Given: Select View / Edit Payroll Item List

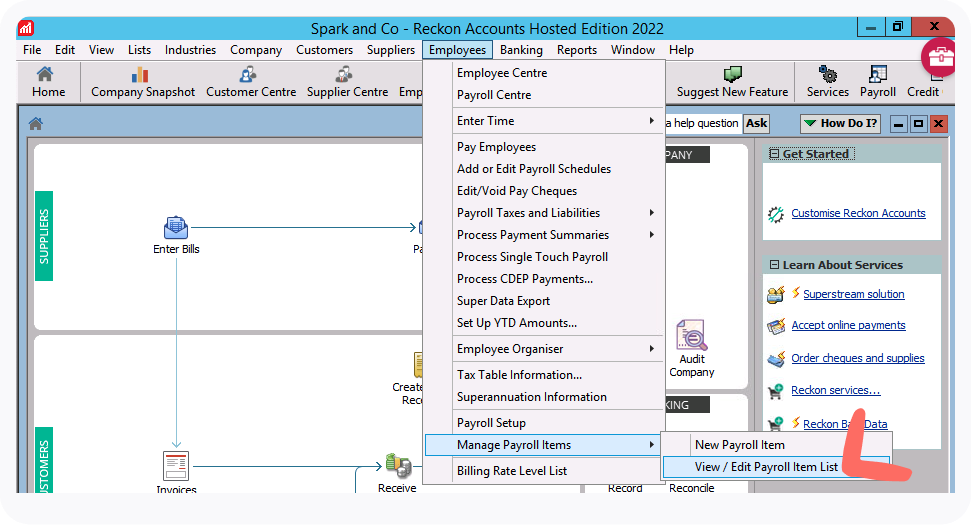Looking at the screenshot, I should [777, 467].
